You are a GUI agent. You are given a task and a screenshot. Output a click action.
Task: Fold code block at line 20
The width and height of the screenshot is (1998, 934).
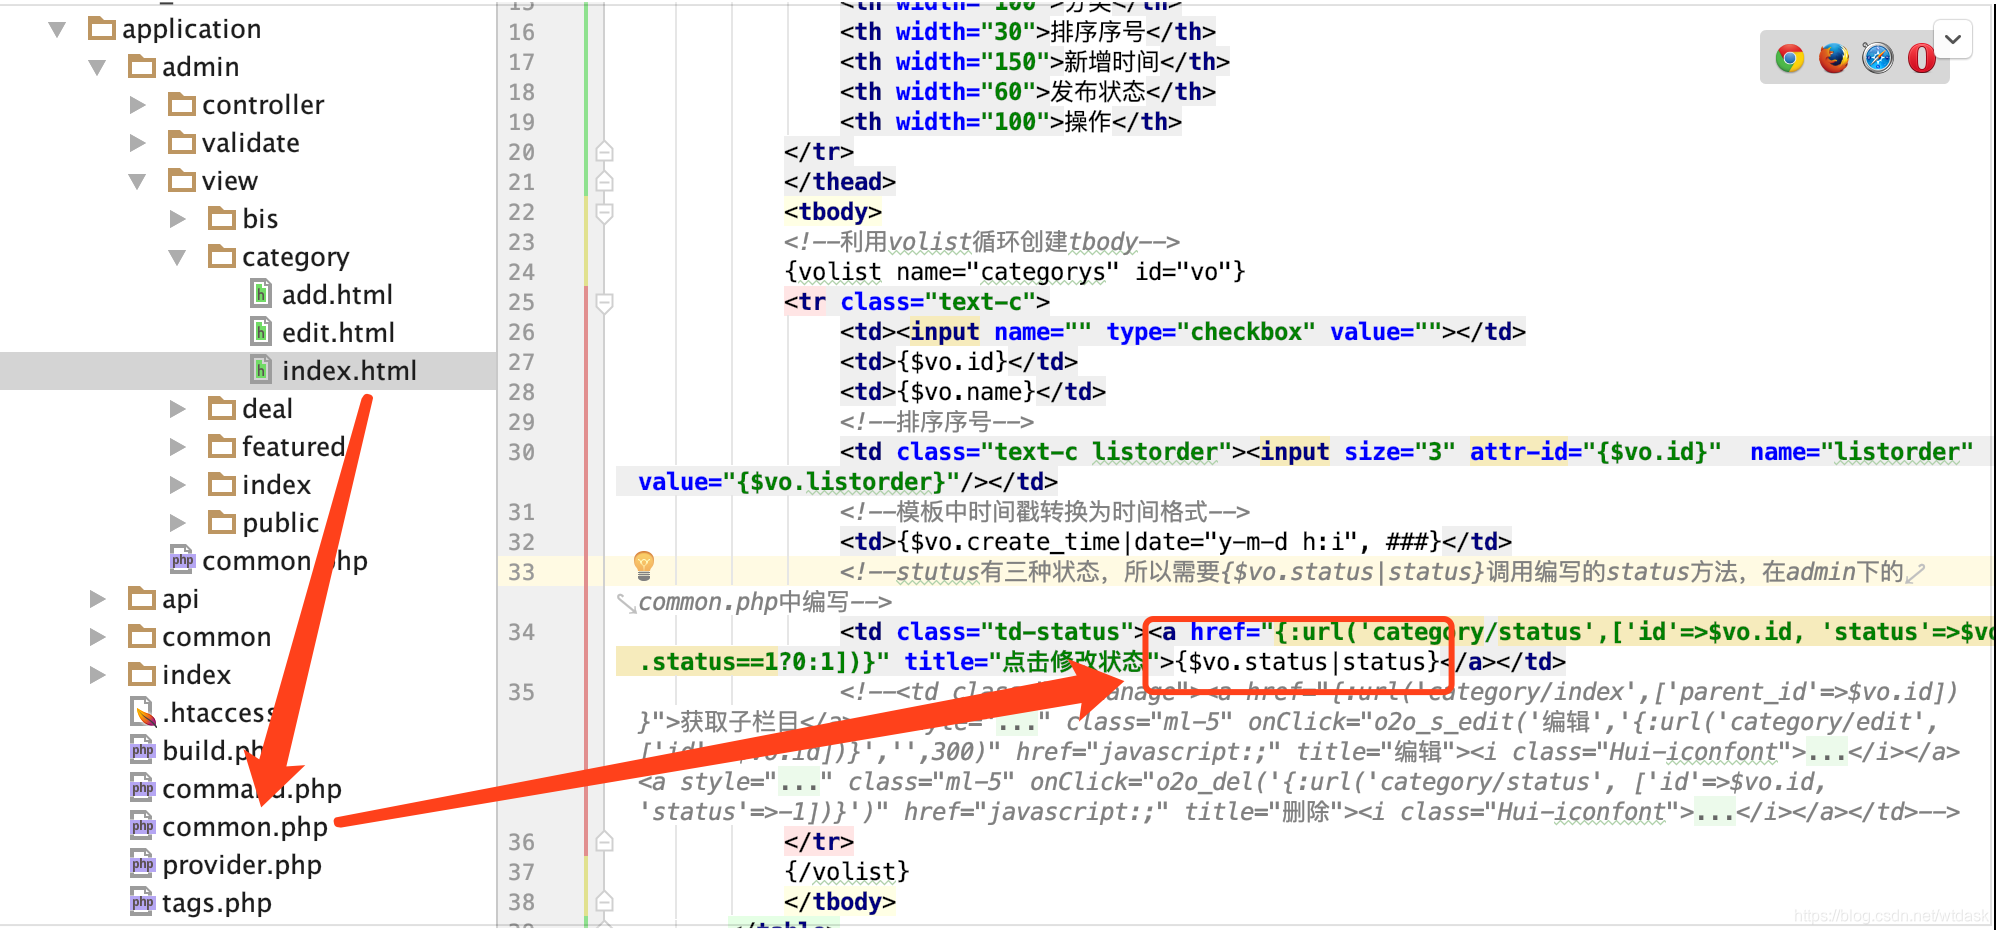pos(604,152)
